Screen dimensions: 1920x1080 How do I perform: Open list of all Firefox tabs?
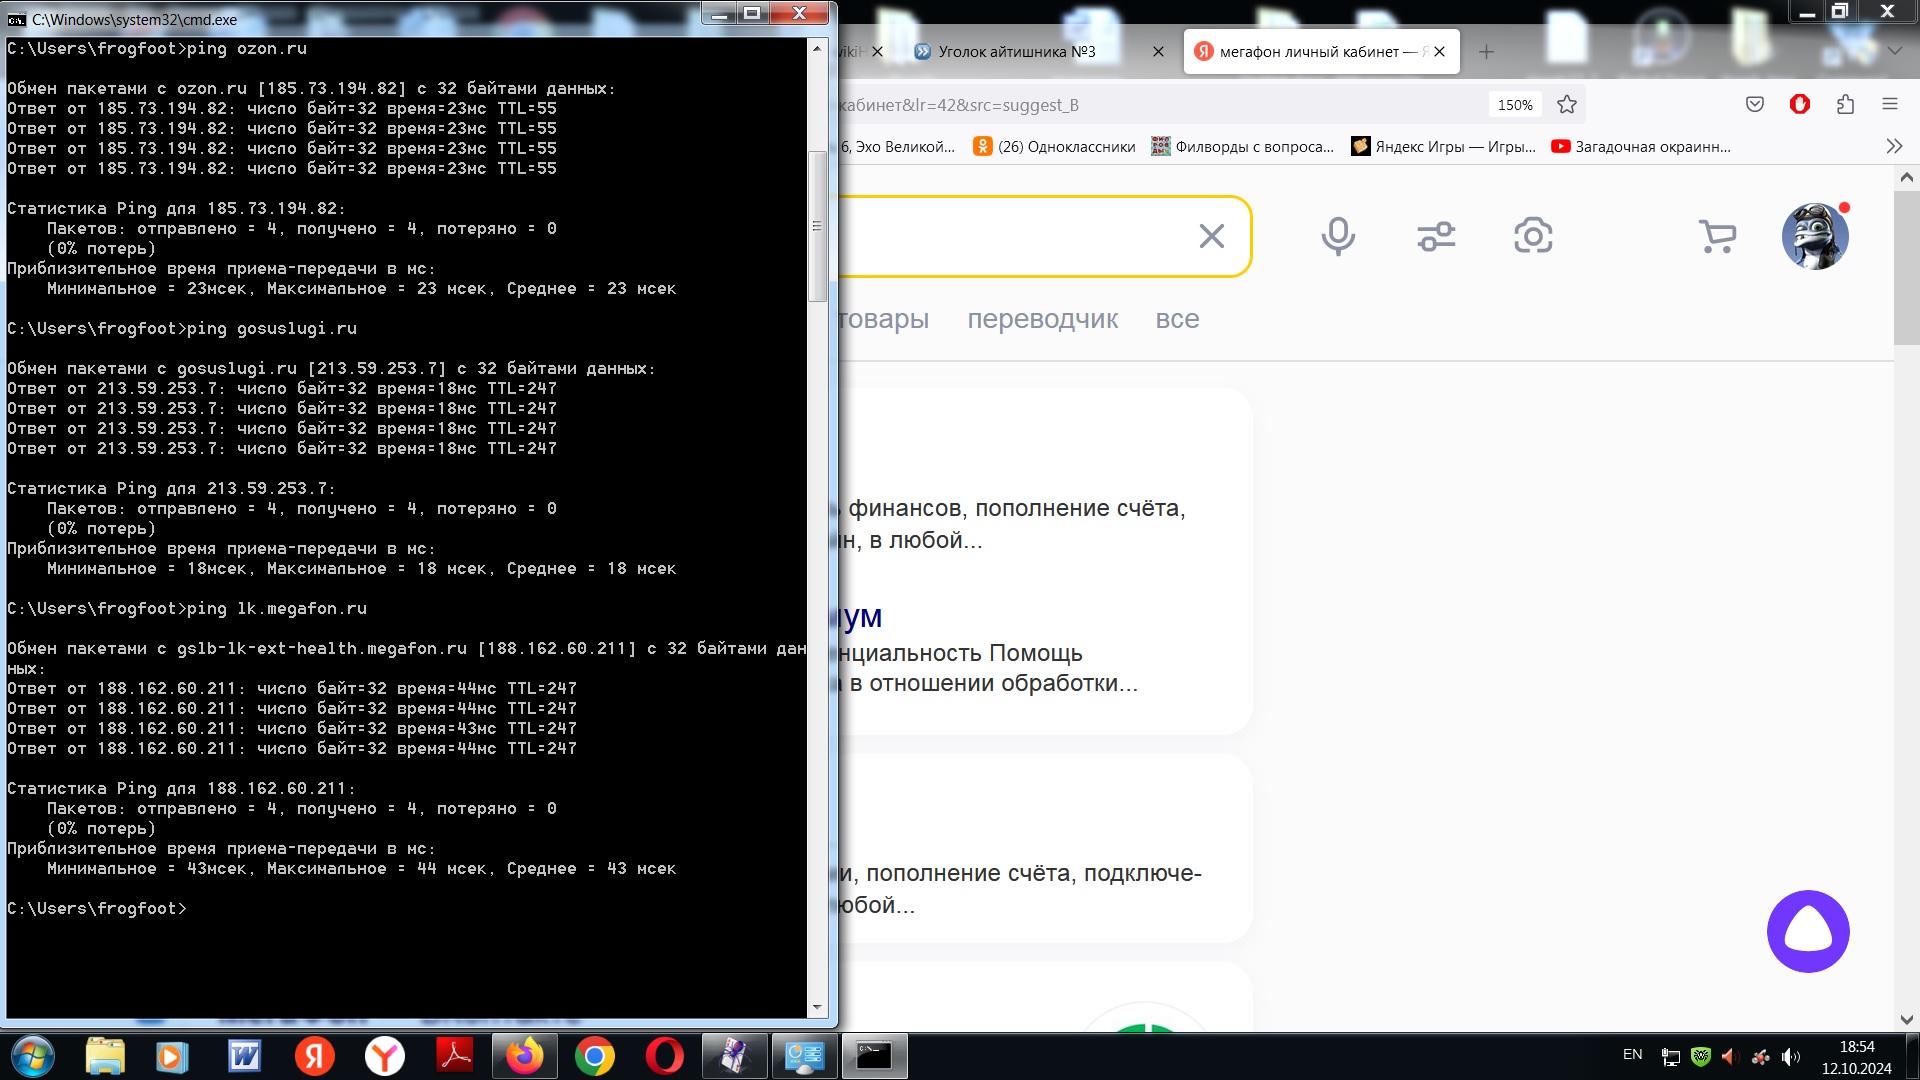tap(1894, 51)
